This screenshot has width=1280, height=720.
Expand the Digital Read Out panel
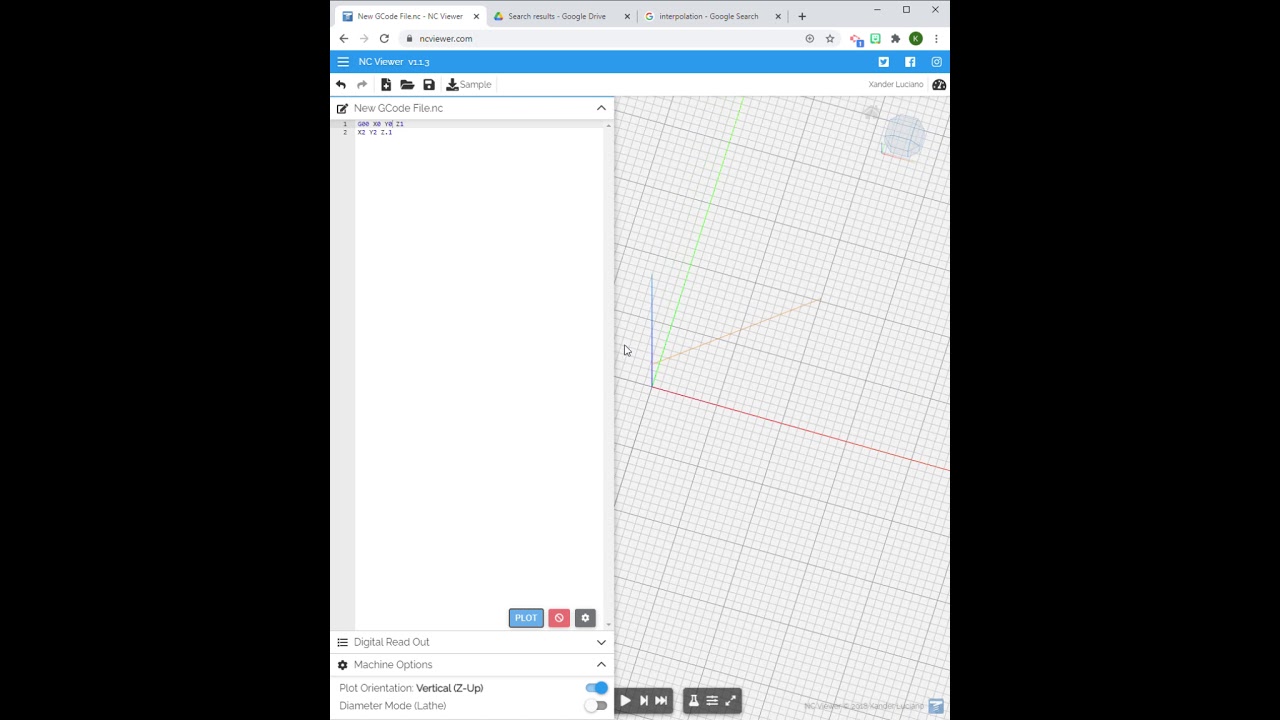pyautogui.click(x=601, y=642)
